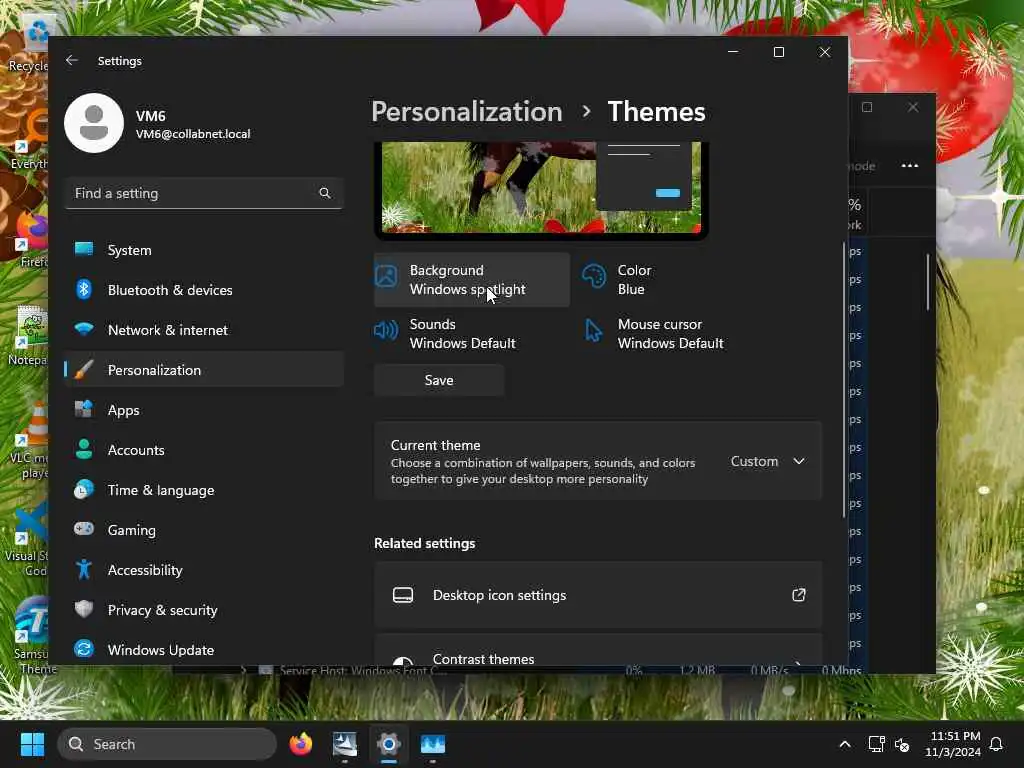Click the Time & language clock icon
The image size is (1024, 768).
(x=84, y=489)
